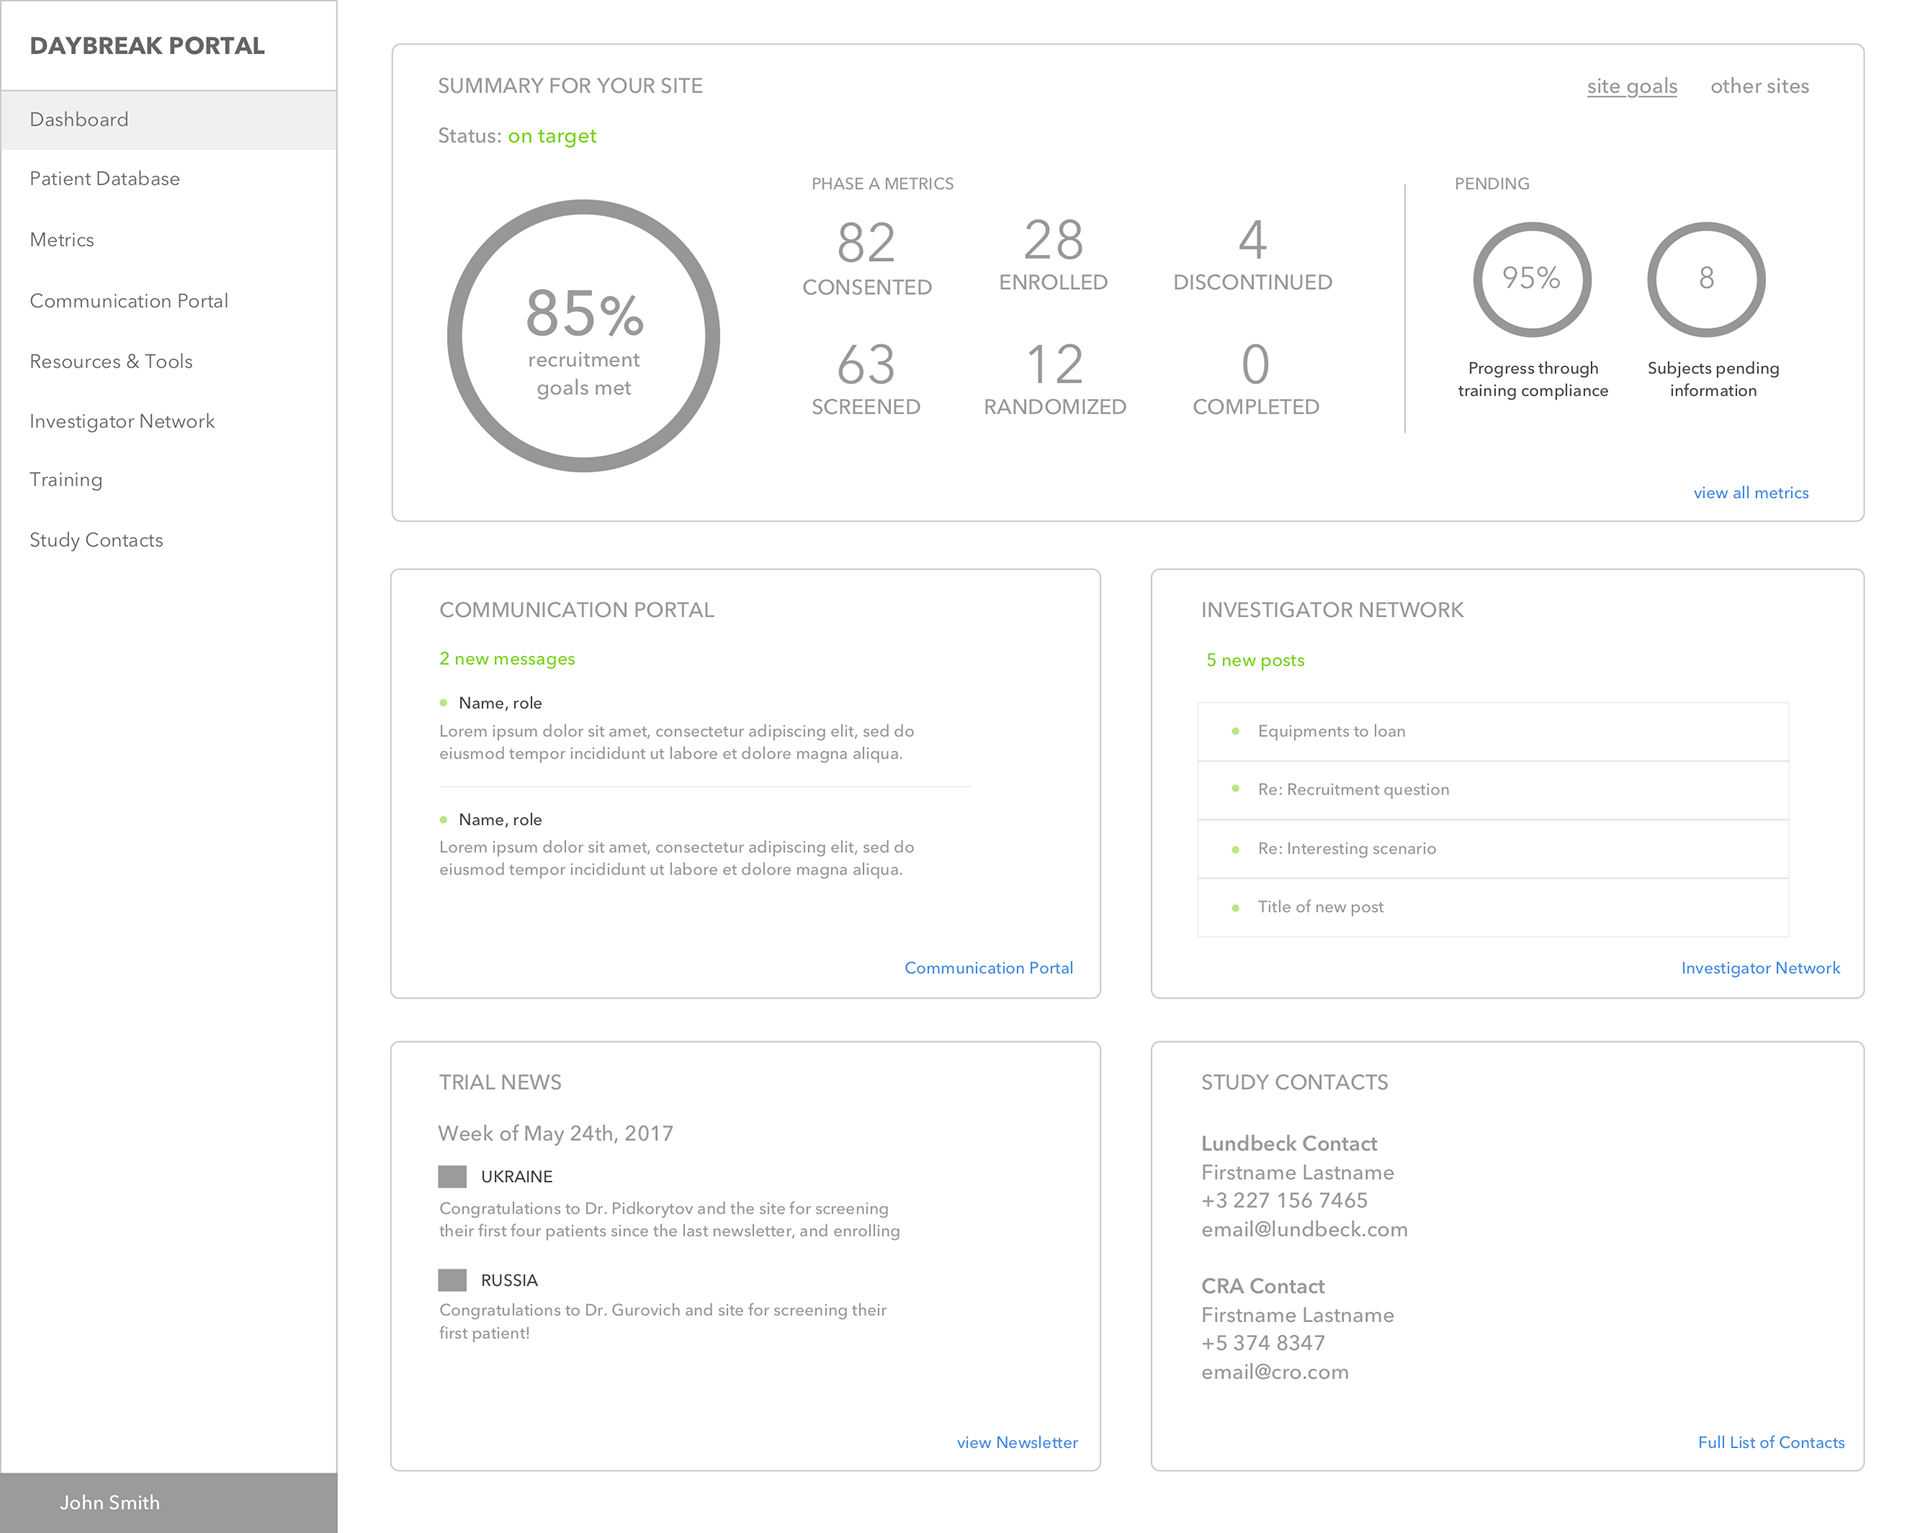Open Patient Database in sidebar
Image resolution: width=1920 pixels, height=1533 pixels.
(x=105, y=179)
